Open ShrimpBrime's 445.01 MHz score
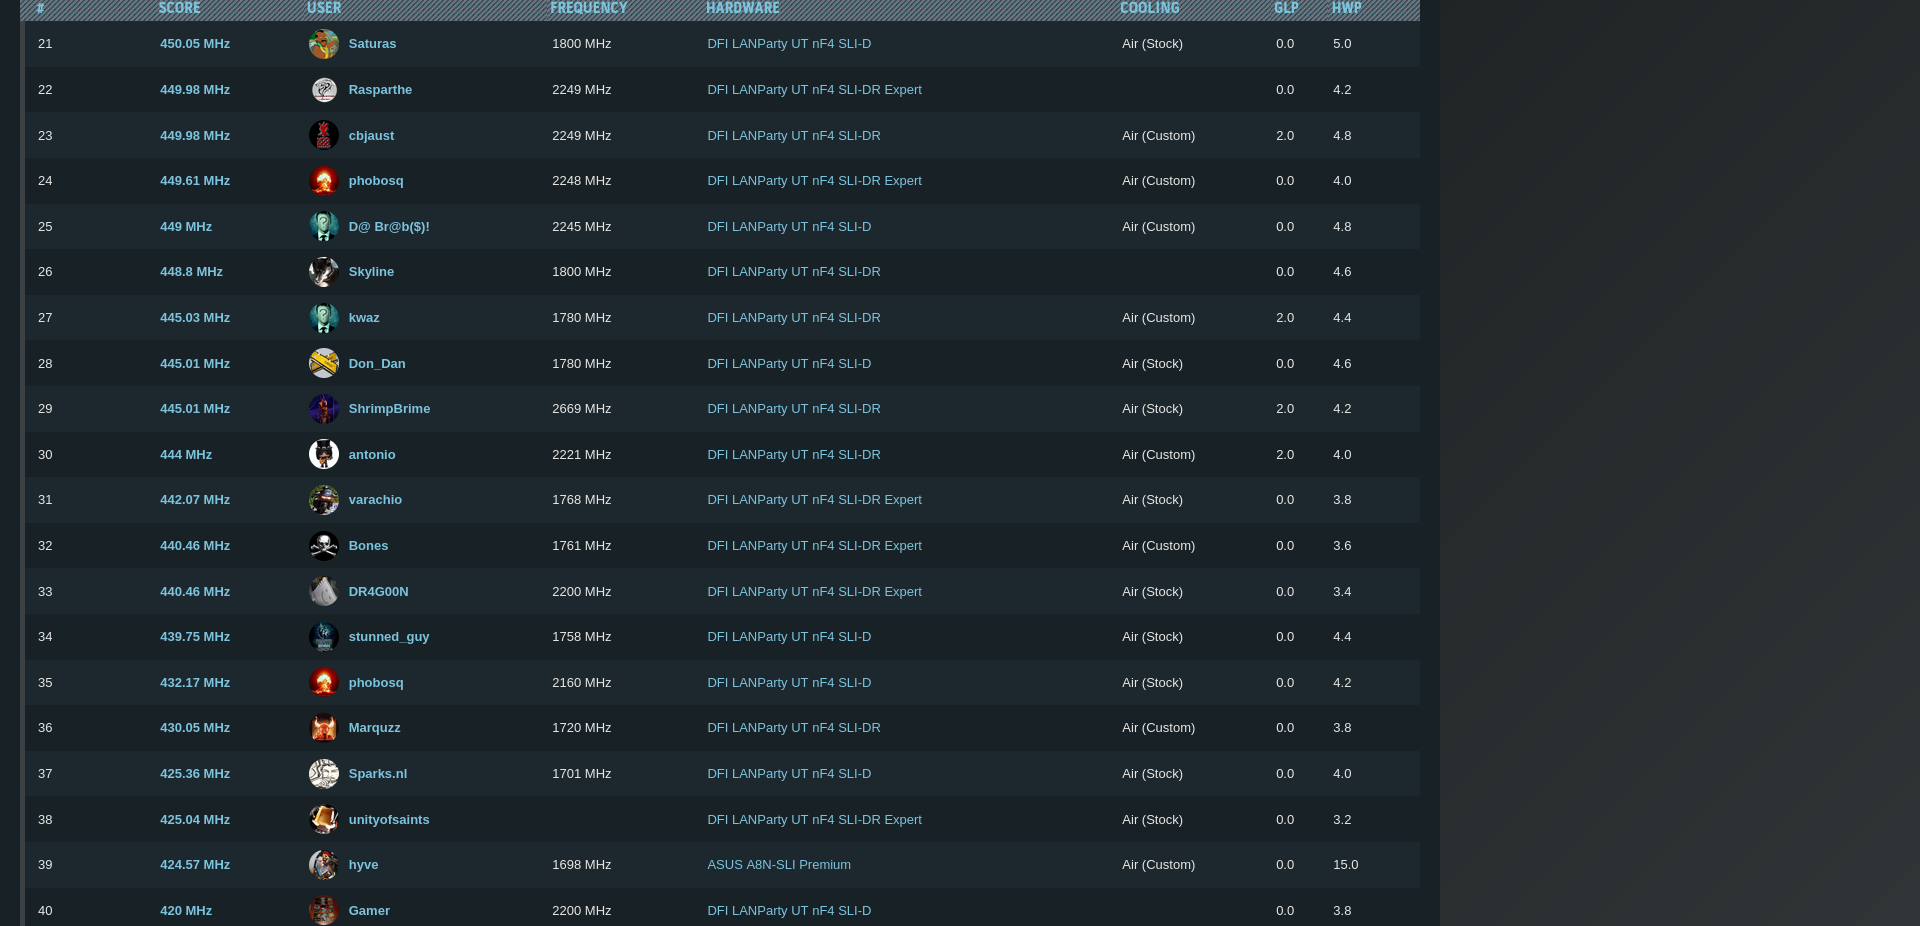The height and width of the screenshot is (926, 1920). coord(195,409)
